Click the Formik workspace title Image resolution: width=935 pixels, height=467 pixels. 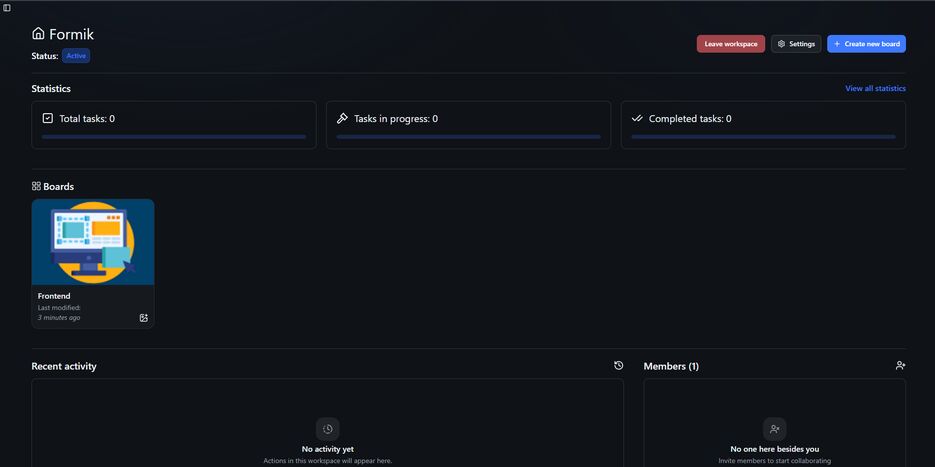[x=72, y=34]
